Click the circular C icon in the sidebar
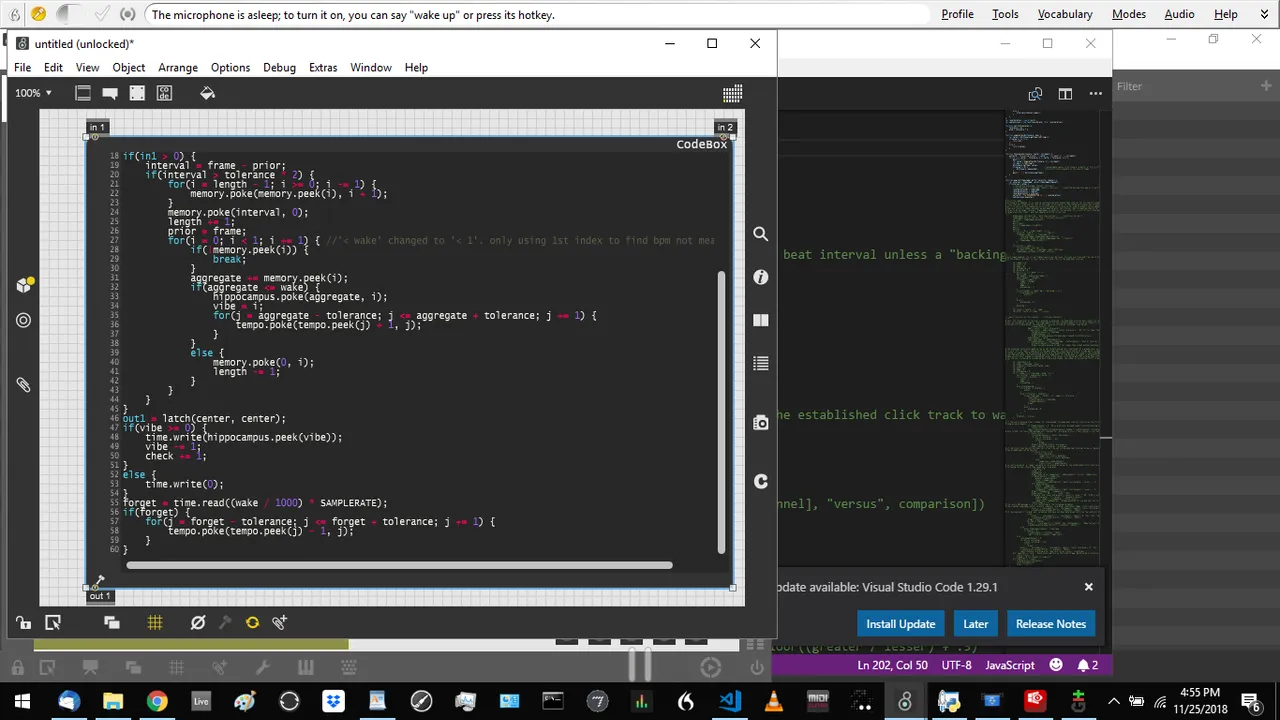This screenshot has height=720, width=1280. pyautogui.click(x=761, y=481)
